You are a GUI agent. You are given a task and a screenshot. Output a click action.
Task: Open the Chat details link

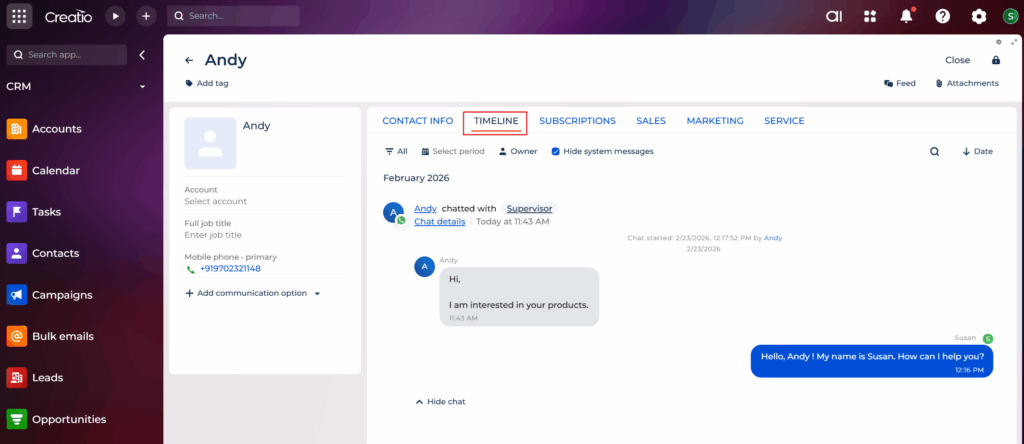pos(439,221)
